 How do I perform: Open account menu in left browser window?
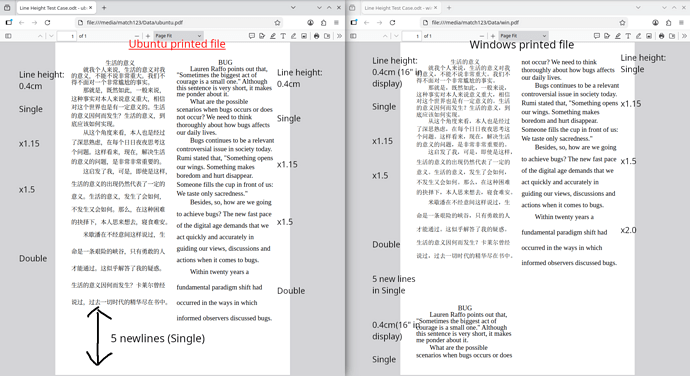(x=310, y=22)
